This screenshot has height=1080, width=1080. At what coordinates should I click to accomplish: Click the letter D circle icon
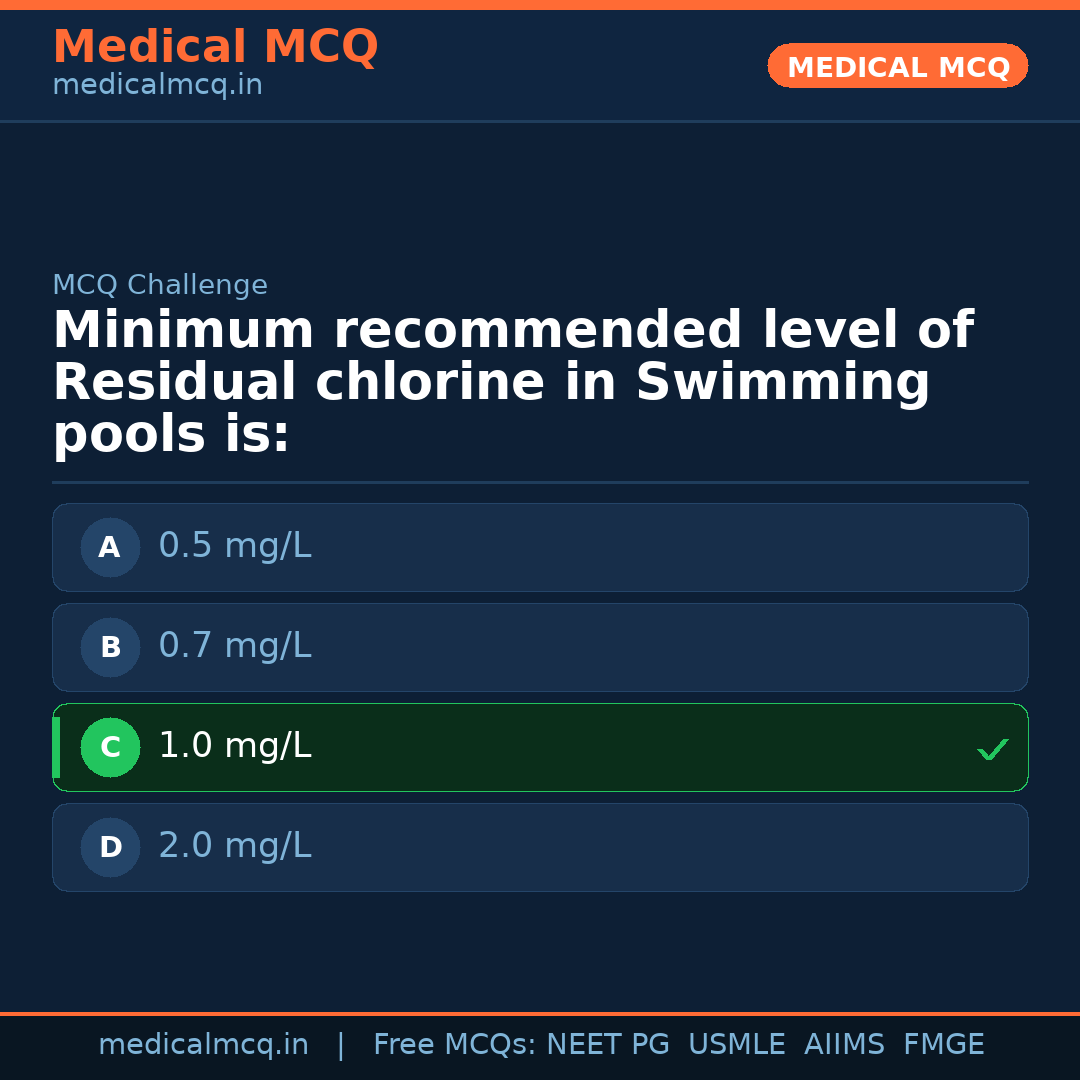(110, 847)
